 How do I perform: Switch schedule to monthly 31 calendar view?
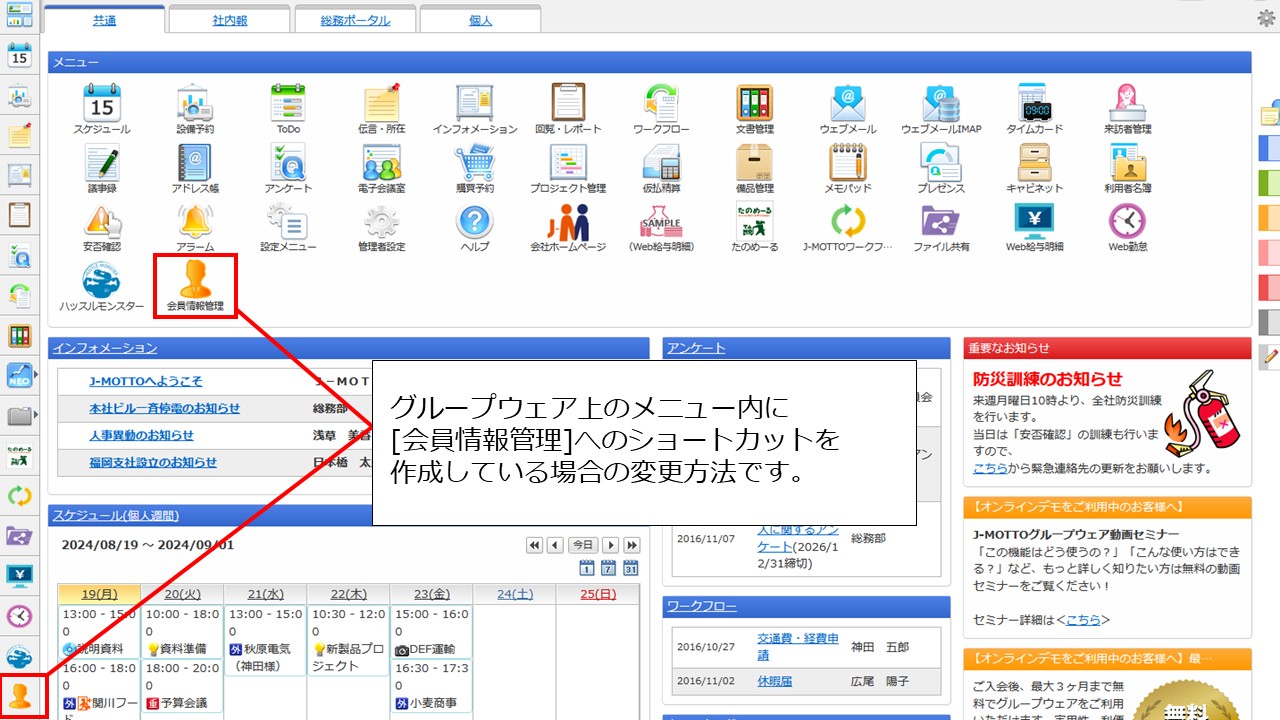click(x=631, y=568)
